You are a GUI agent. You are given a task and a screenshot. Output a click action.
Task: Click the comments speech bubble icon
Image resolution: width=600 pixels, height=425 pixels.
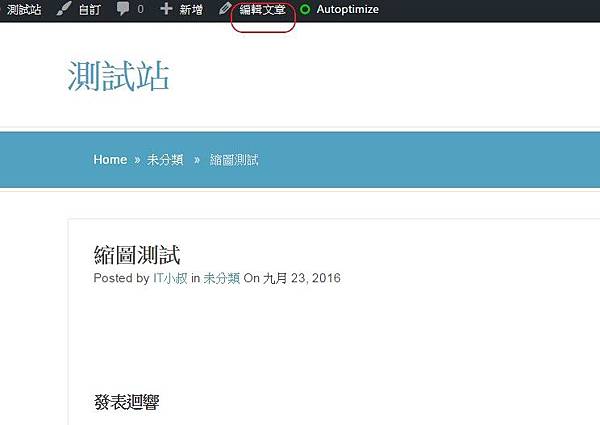point(123,9)
